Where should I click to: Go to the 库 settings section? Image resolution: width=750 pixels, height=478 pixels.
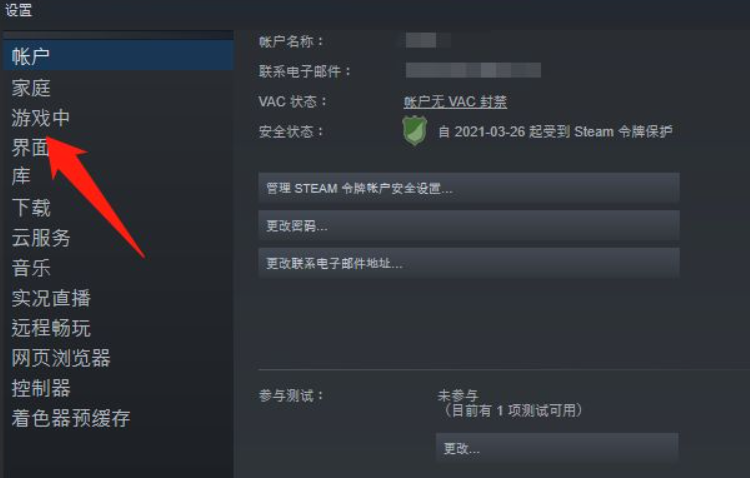coord(21,176)
